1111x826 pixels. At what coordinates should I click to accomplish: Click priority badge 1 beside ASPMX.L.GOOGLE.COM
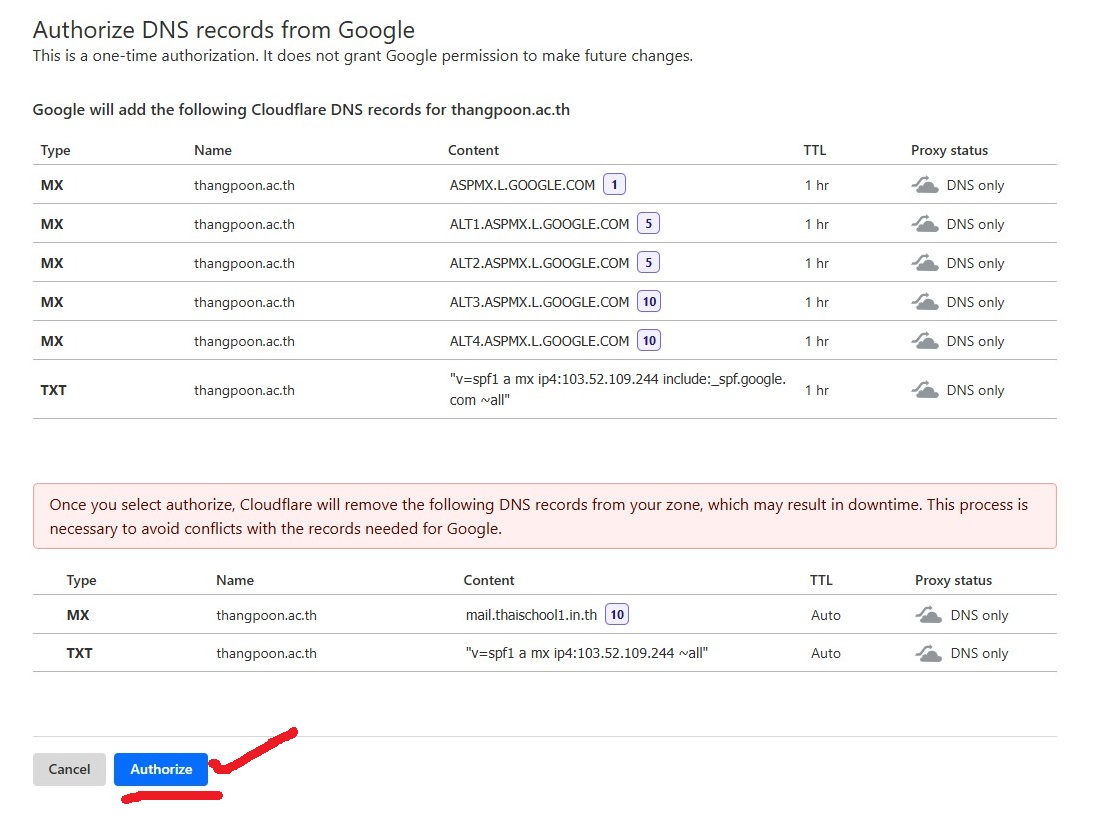[615, 185]
